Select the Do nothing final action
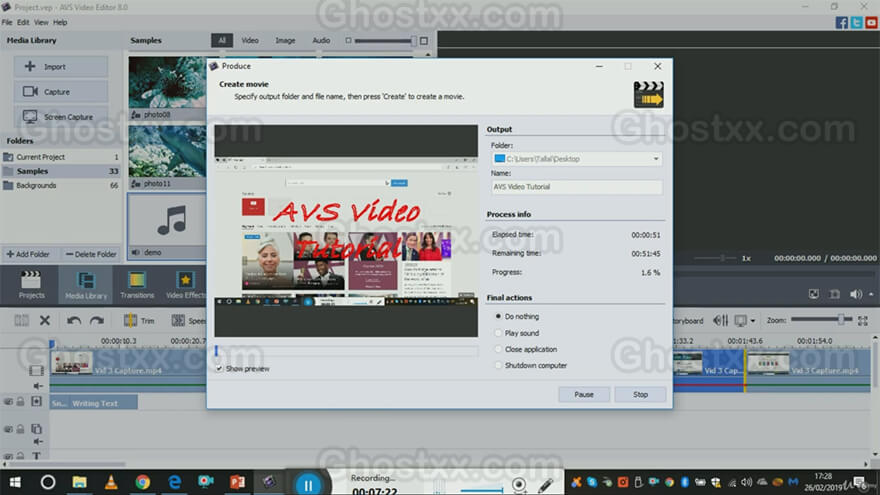The width and height of the screenshot is (880, 495). coord(517,317)
